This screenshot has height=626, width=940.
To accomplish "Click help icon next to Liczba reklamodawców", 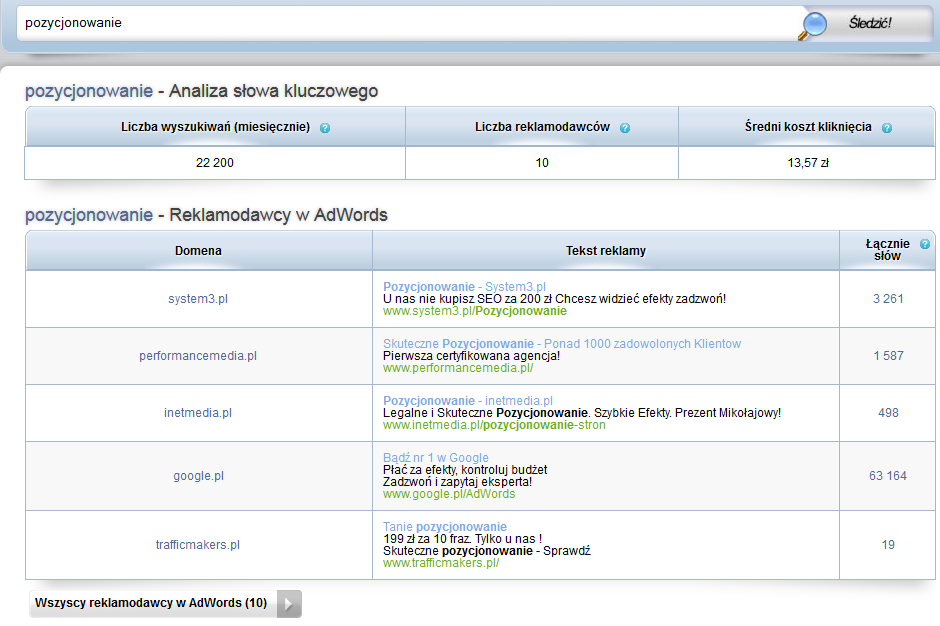I will (x=625, y=128).
